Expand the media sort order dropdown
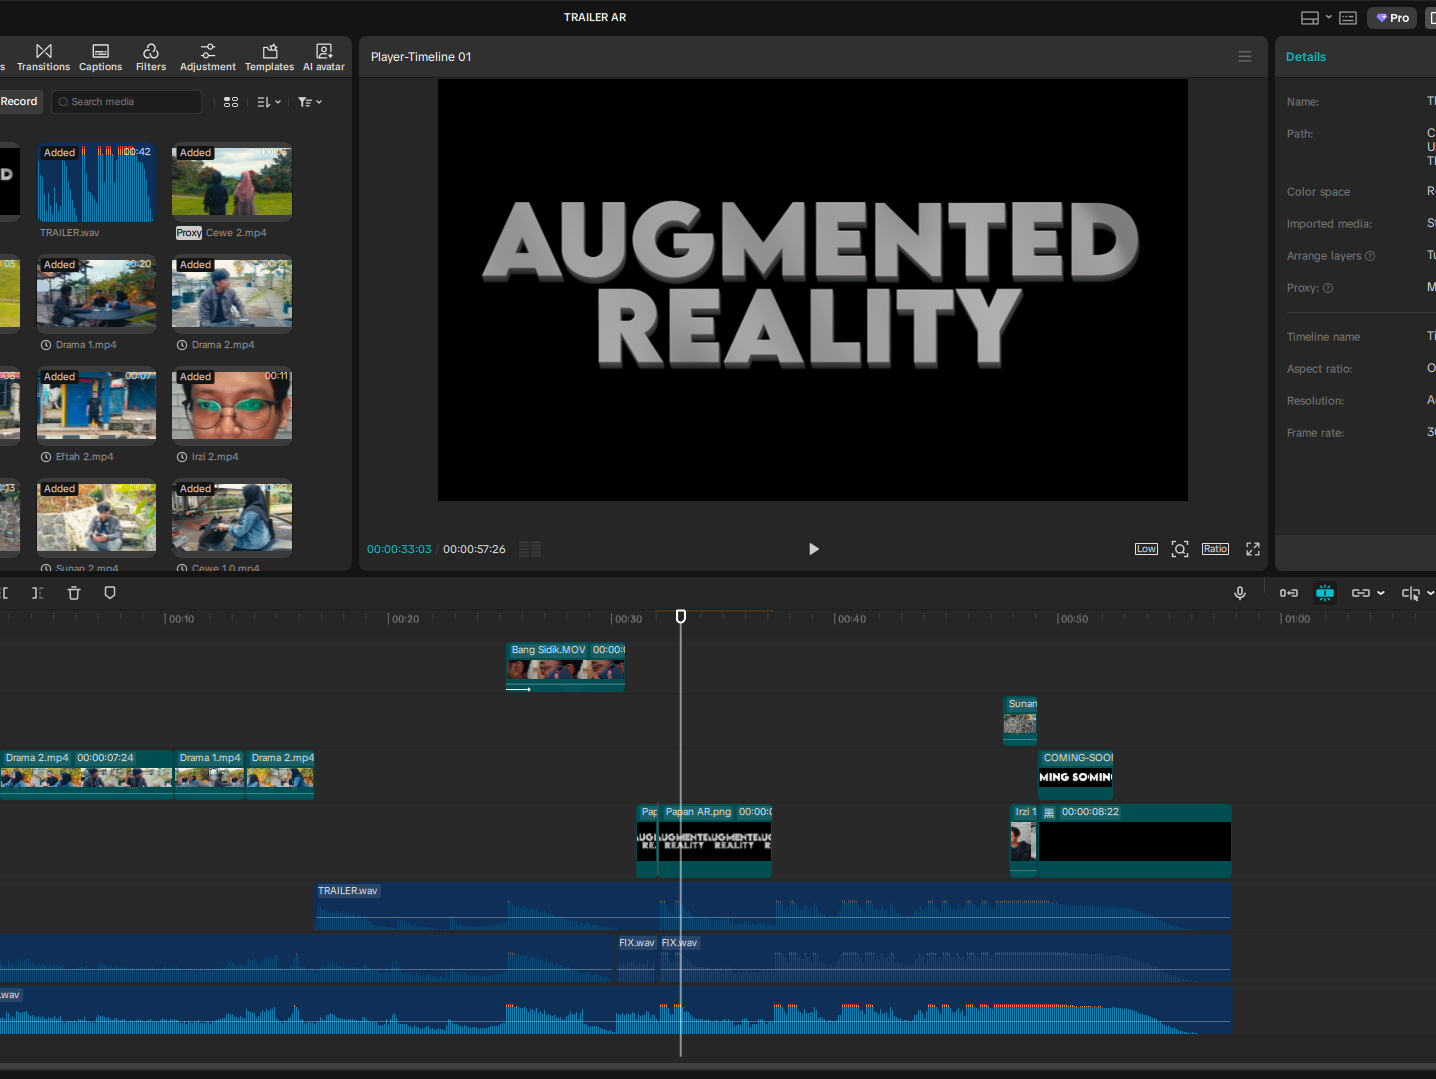Viewport: 1436px width, 1079px height. coord(269,102)
